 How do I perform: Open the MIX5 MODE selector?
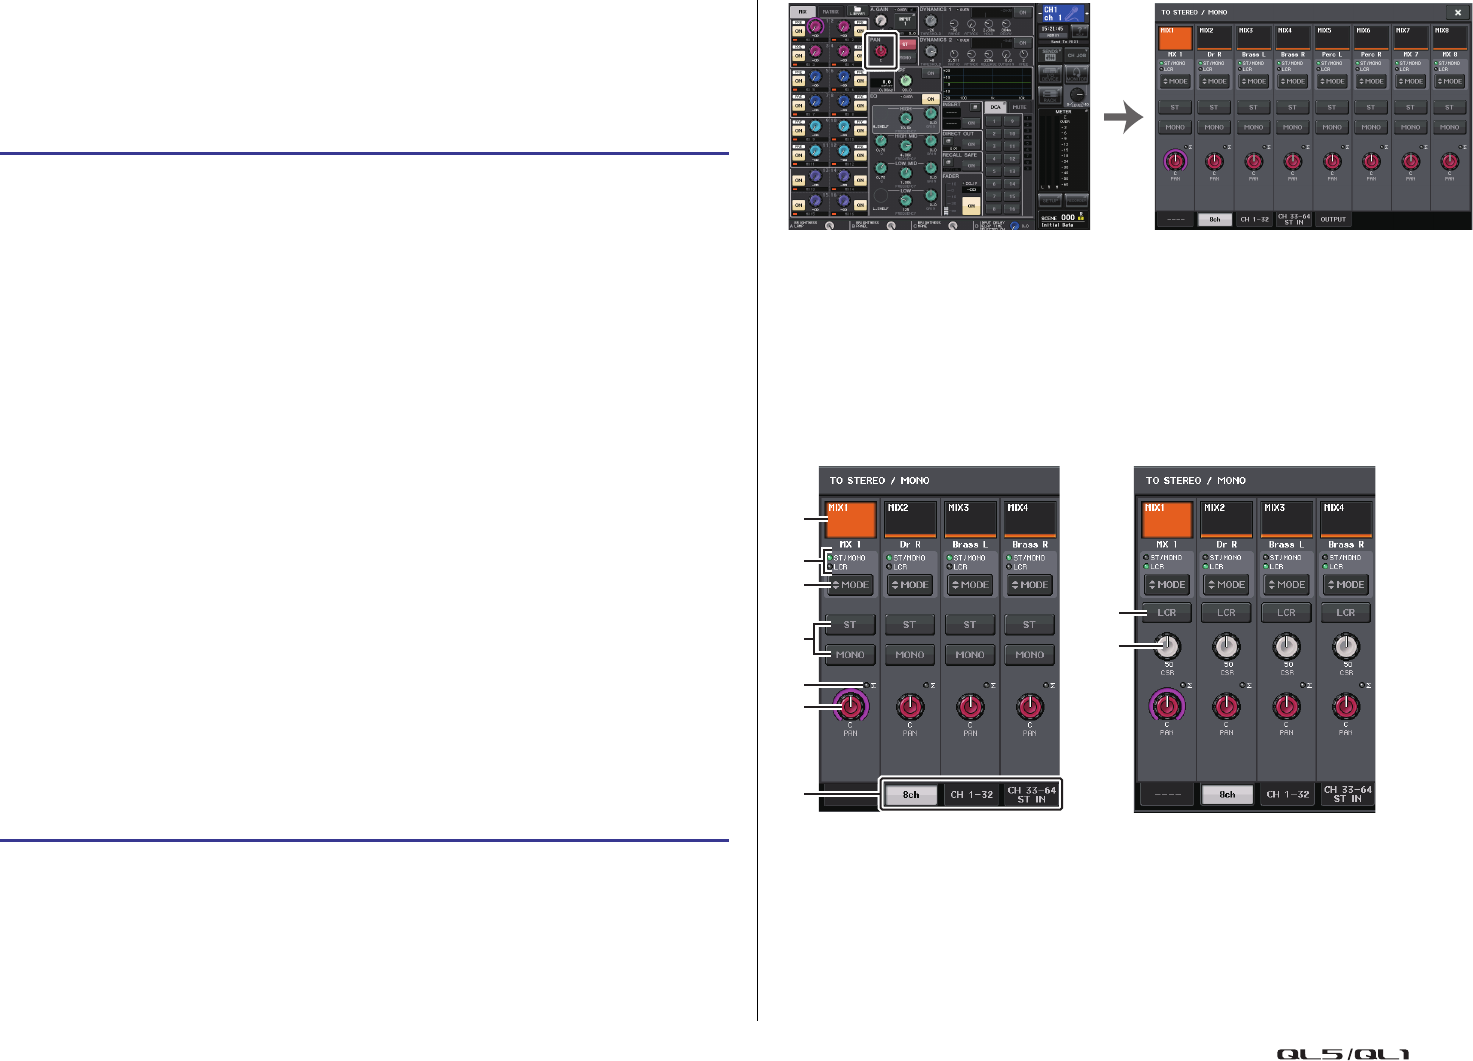[x=1332, y=81]
